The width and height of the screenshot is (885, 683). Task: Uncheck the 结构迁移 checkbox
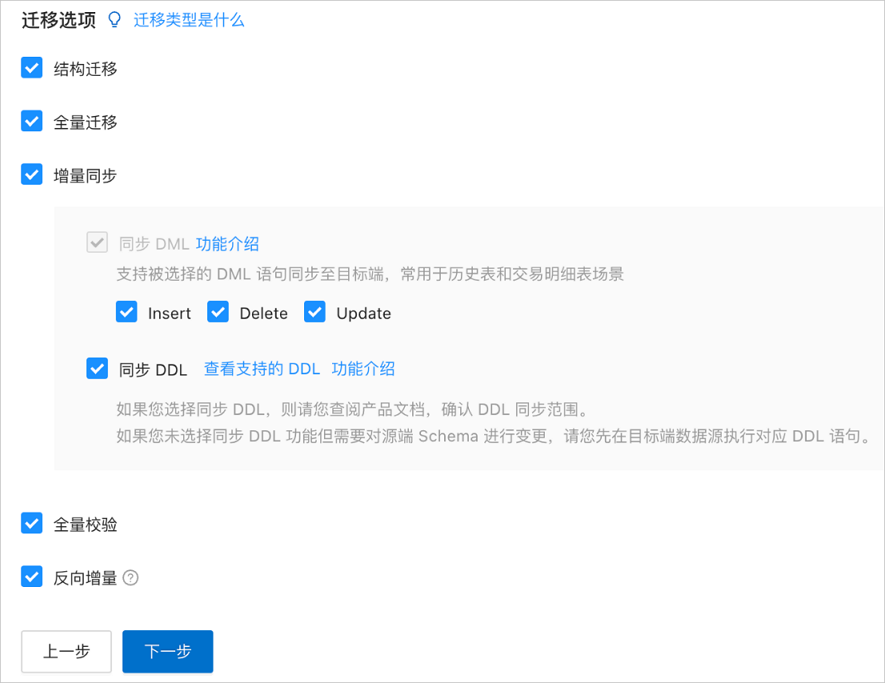click(32, 68)
